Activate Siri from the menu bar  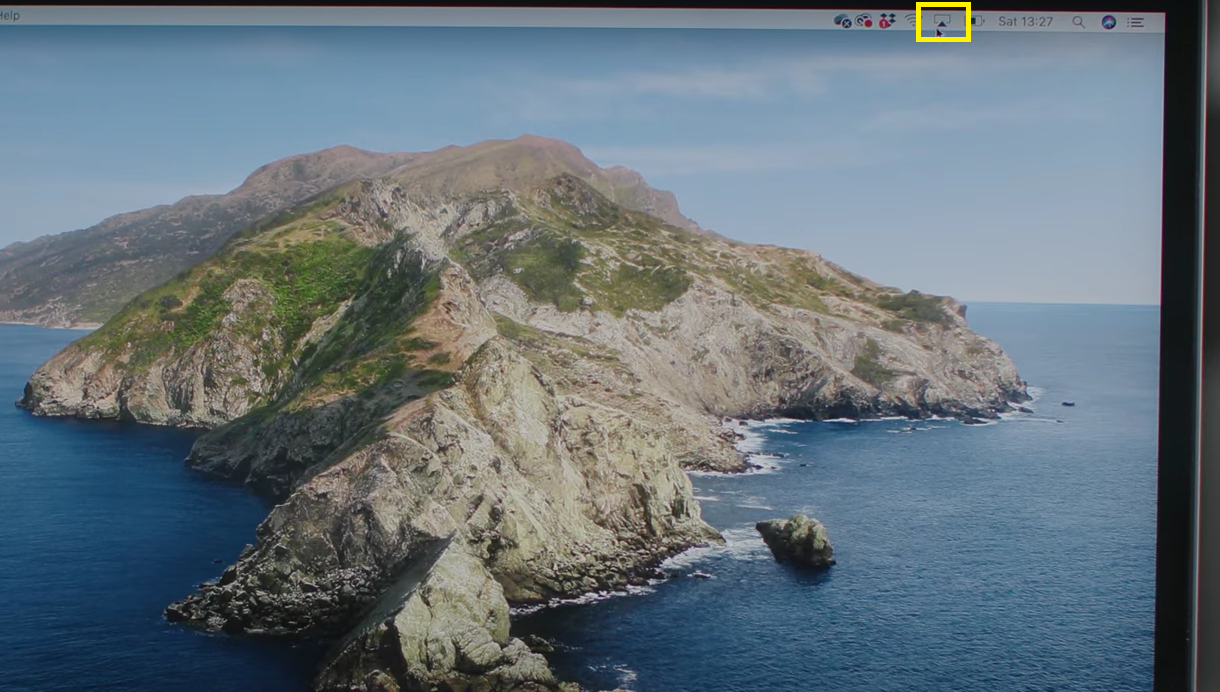pyautogui.click(x=1108, y=22)
